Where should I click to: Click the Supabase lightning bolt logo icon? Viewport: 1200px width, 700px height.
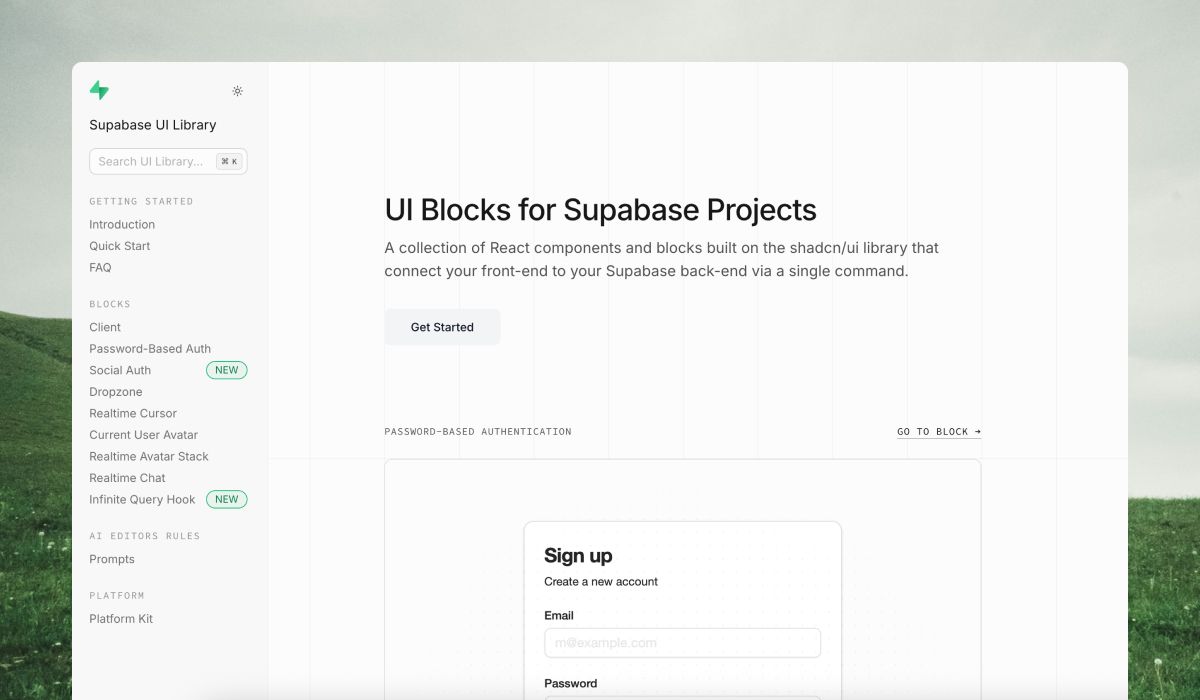point(99,90)
